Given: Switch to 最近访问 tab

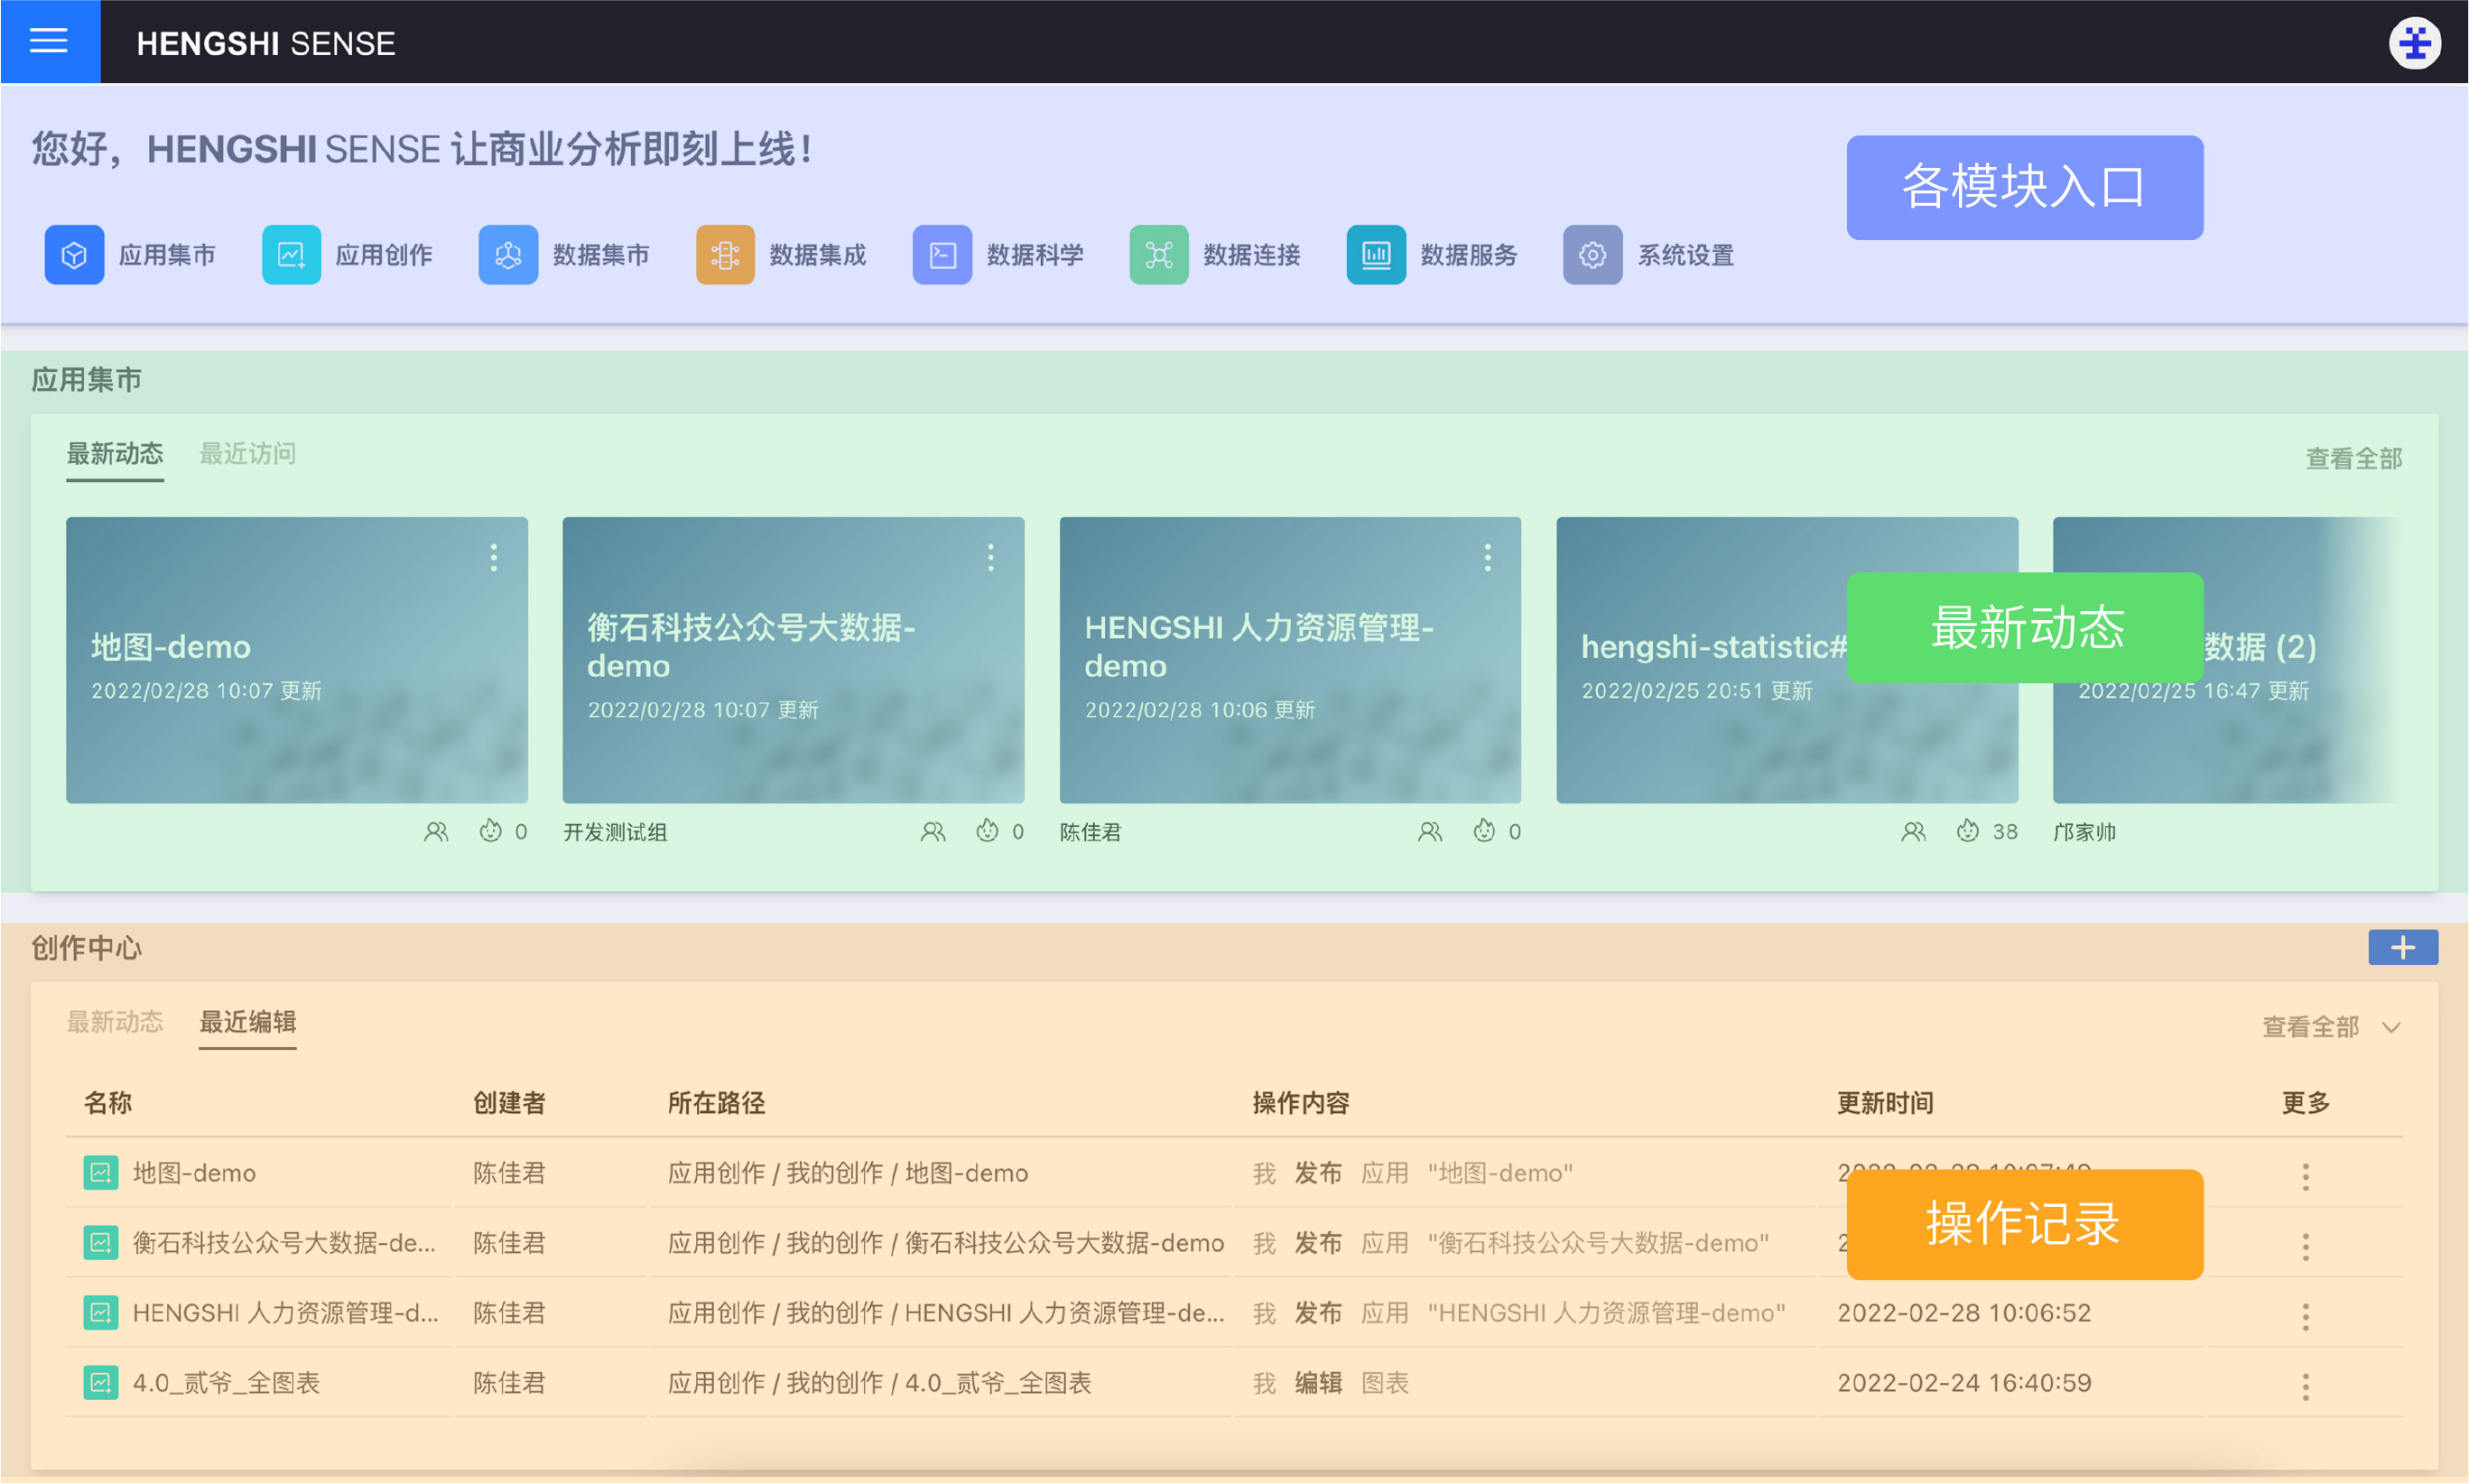Looking at the screenshot, I should [x=248, y=454].
